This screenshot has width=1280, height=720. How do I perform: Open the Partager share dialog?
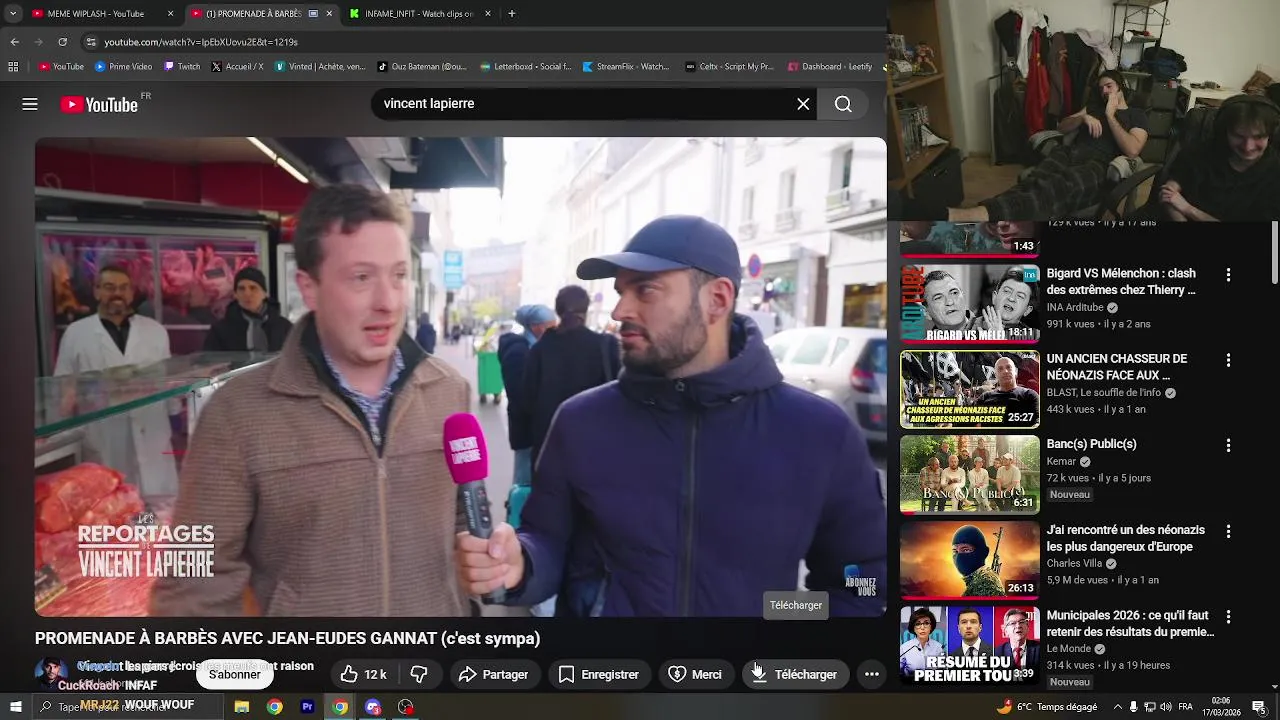coord(493,674)
